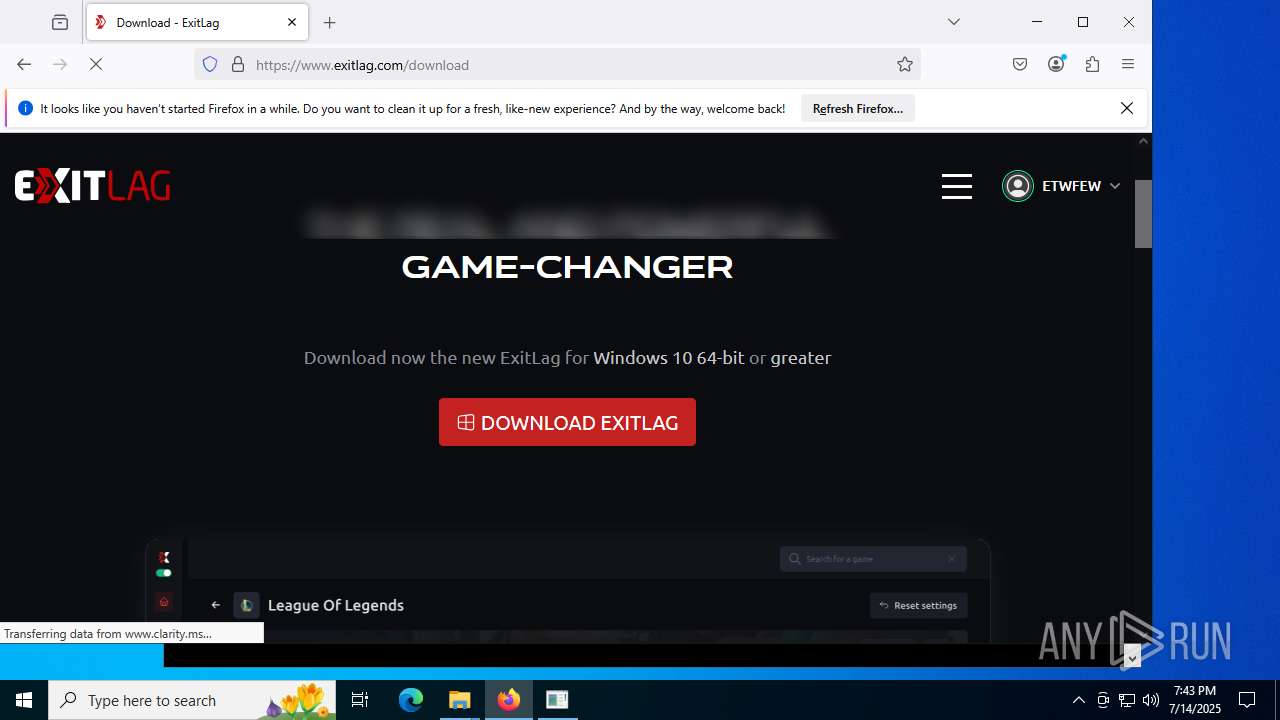
Task: Close the Download - ExitLag tab
Action: tap(292, 22)
